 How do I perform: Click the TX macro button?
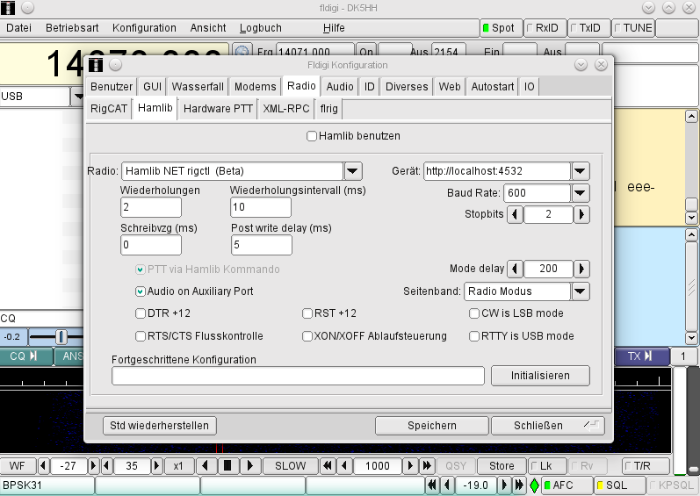[640, 356]
